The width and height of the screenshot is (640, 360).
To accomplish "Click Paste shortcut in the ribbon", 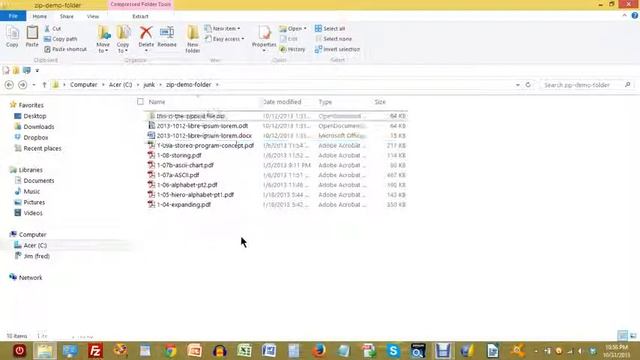I will pos(65,49).
